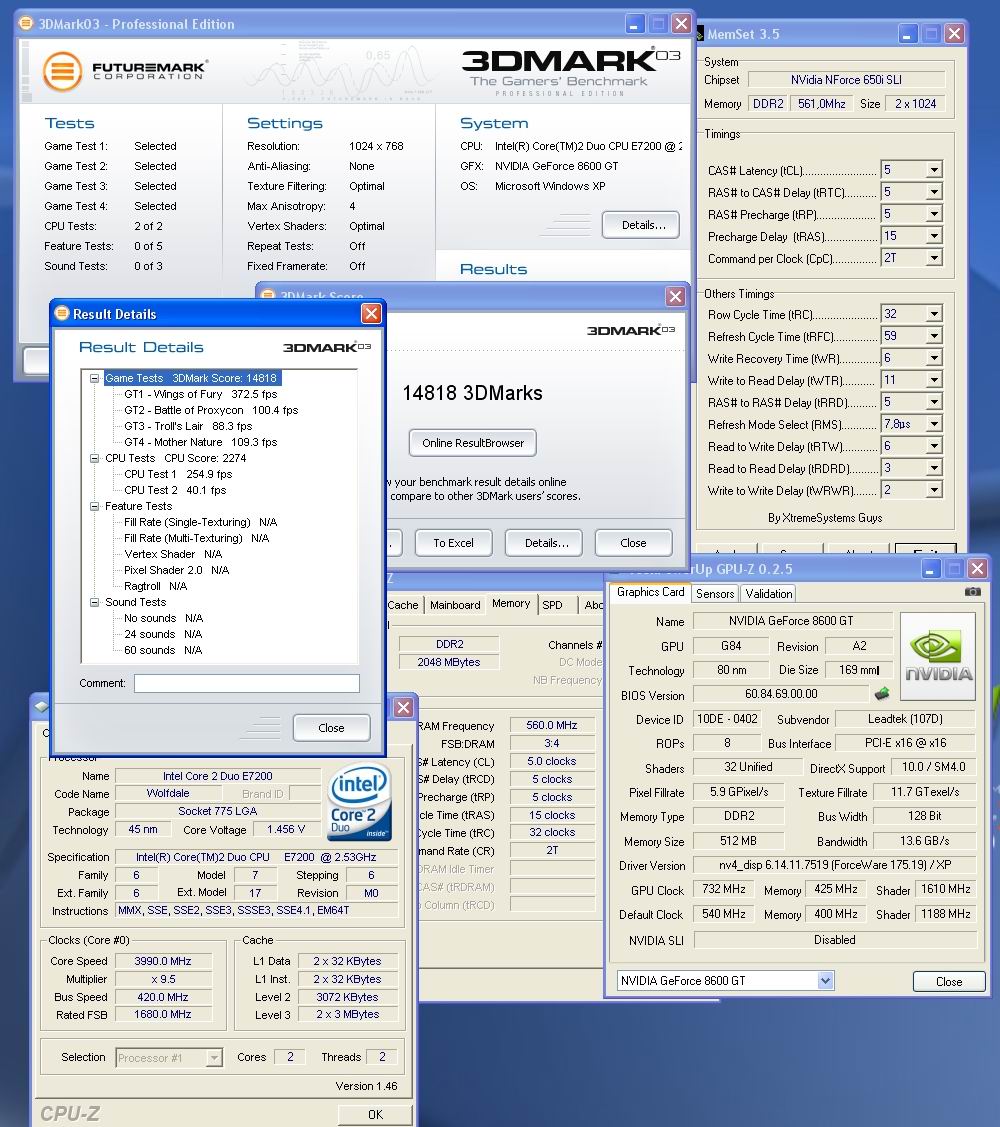Screen dimensions: 1000x1127
Task: Close the 3DMark Score window with X
Action: pos(675,296)
